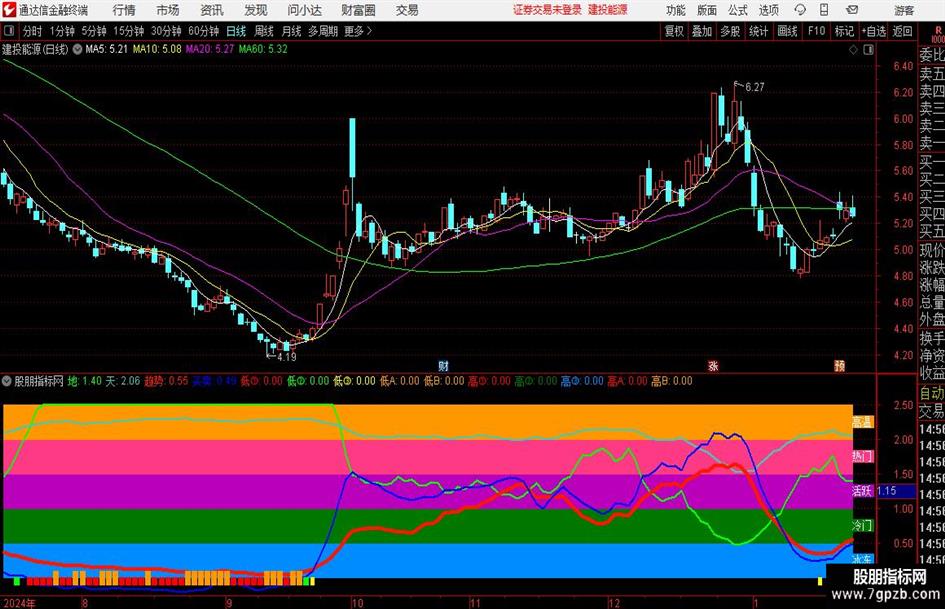
Task: Open F10 company info
Action: [x=817, y=31]
